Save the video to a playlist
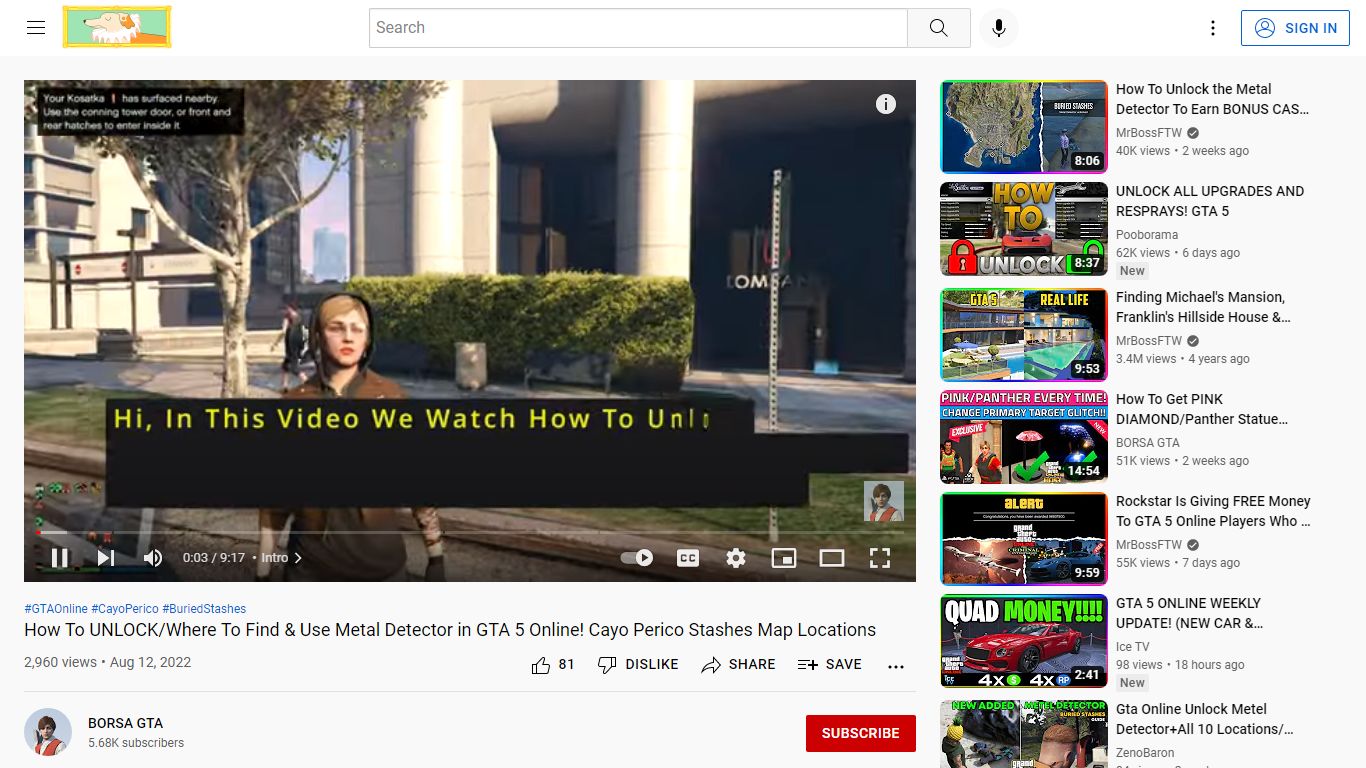This screenshot has height=768, width=1366. 830,665
